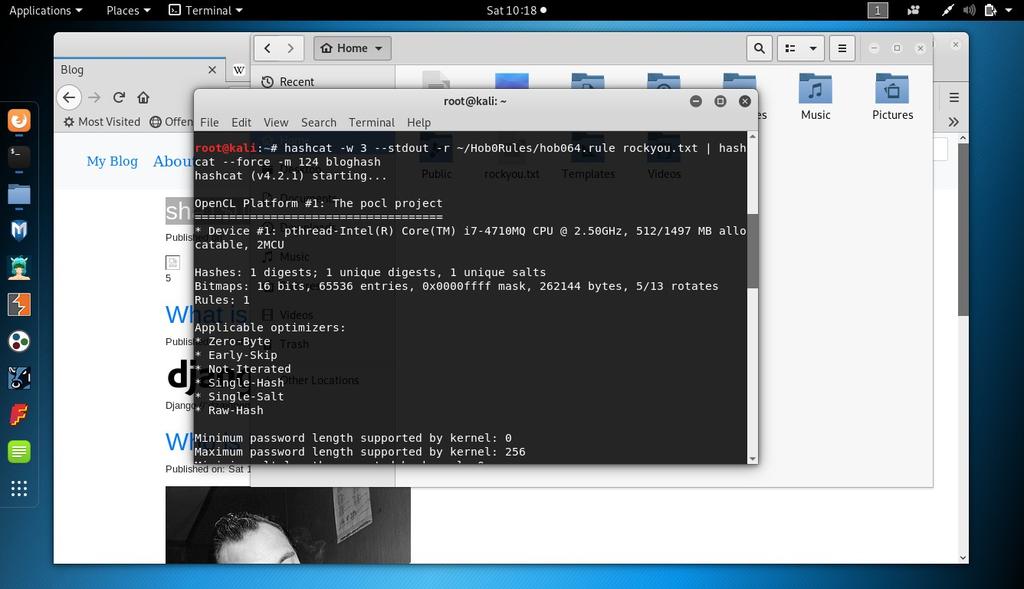Maximize the terminal window
This screenshot has height=589, width=1024.
(x=720, y=101)
